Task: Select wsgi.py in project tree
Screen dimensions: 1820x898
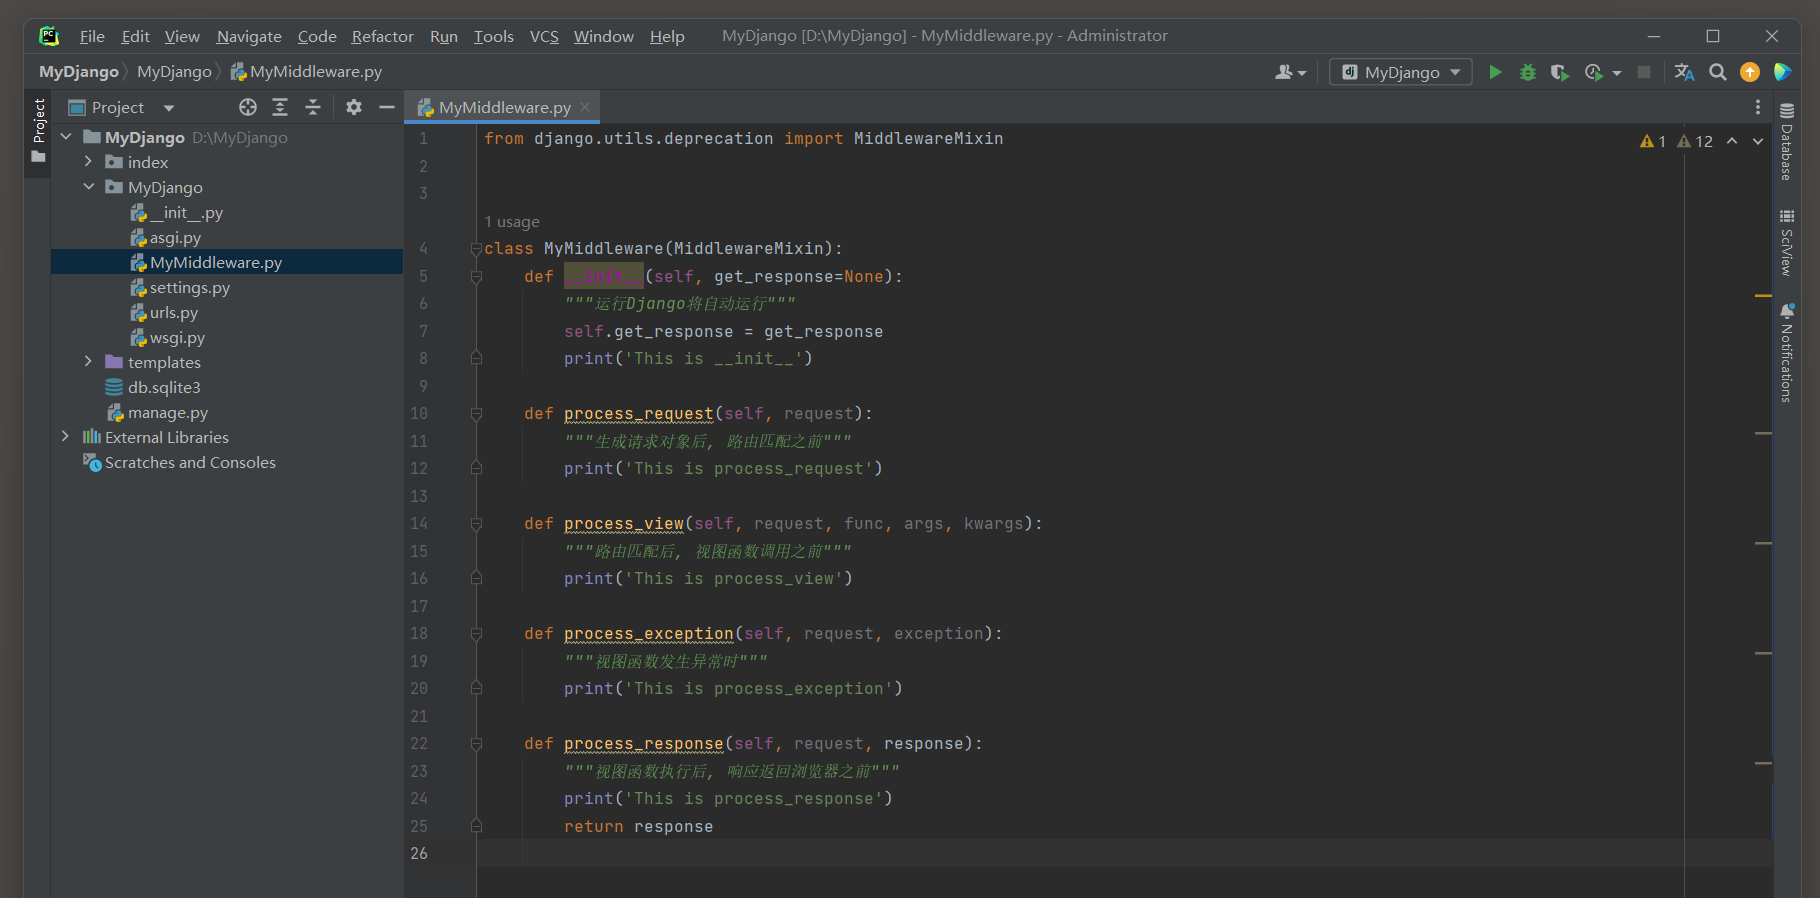Action: click(167, 337)
